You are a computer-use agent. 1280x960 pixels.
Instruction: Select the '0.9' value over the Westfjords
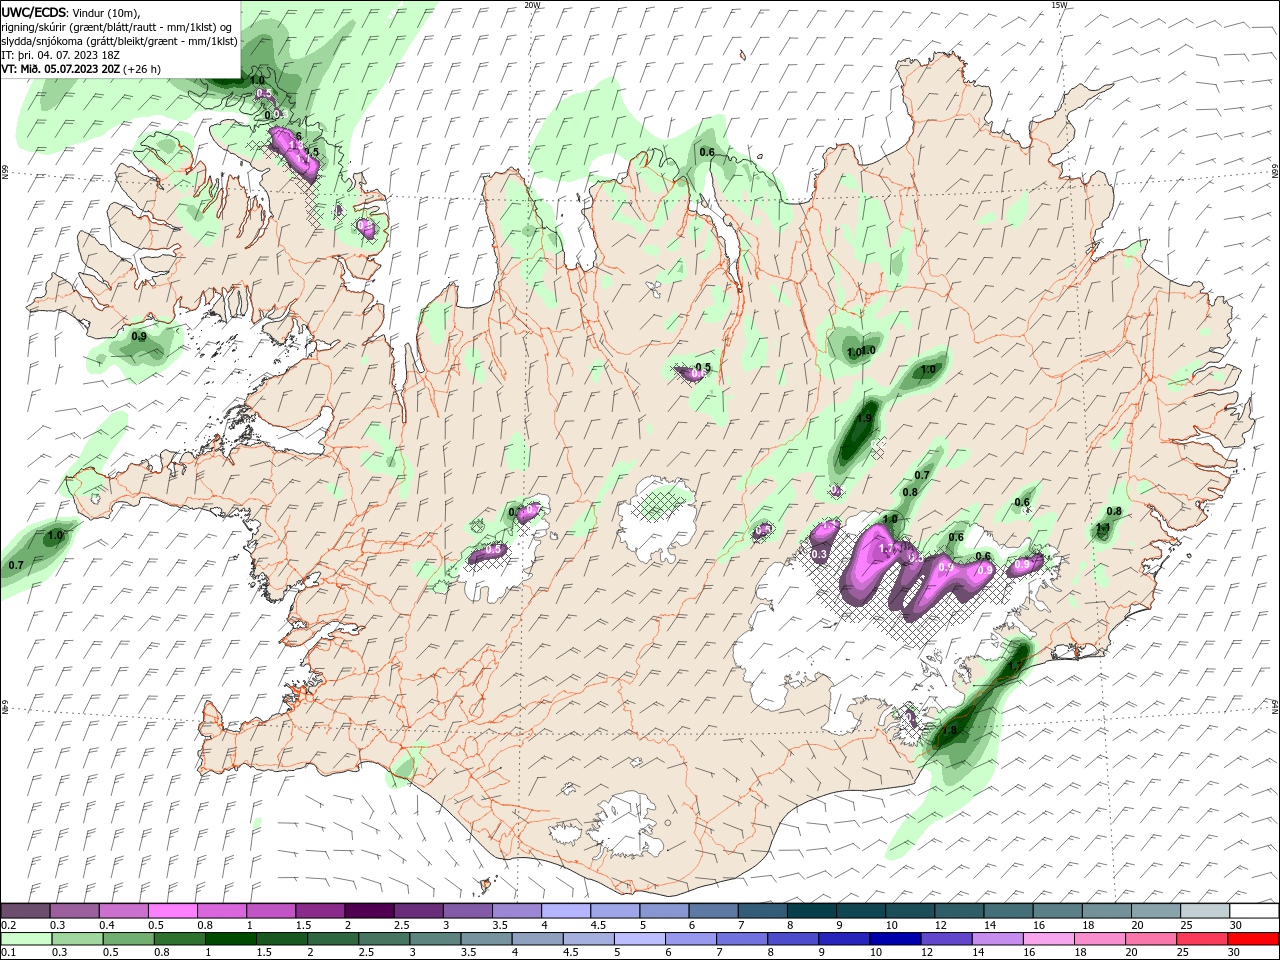(138, 337)
